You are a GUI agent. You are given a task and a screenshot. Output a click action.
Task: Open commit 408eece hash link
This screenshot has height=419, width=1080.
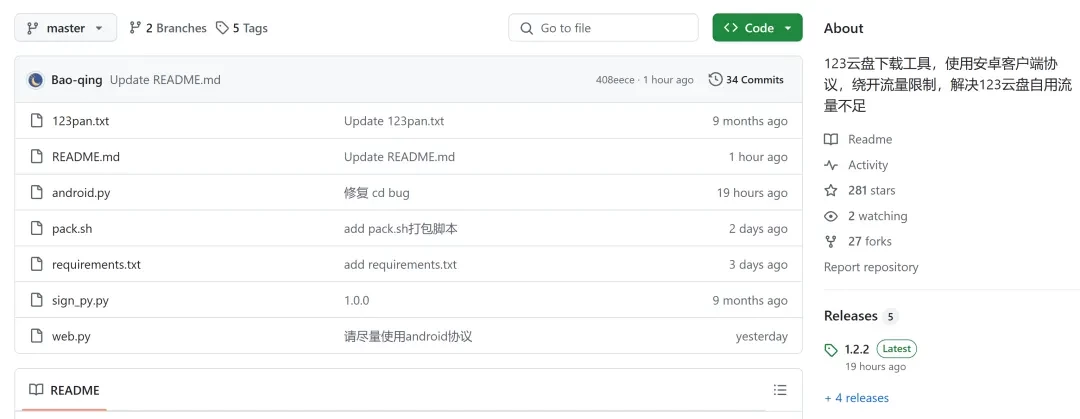coord(614,80)
